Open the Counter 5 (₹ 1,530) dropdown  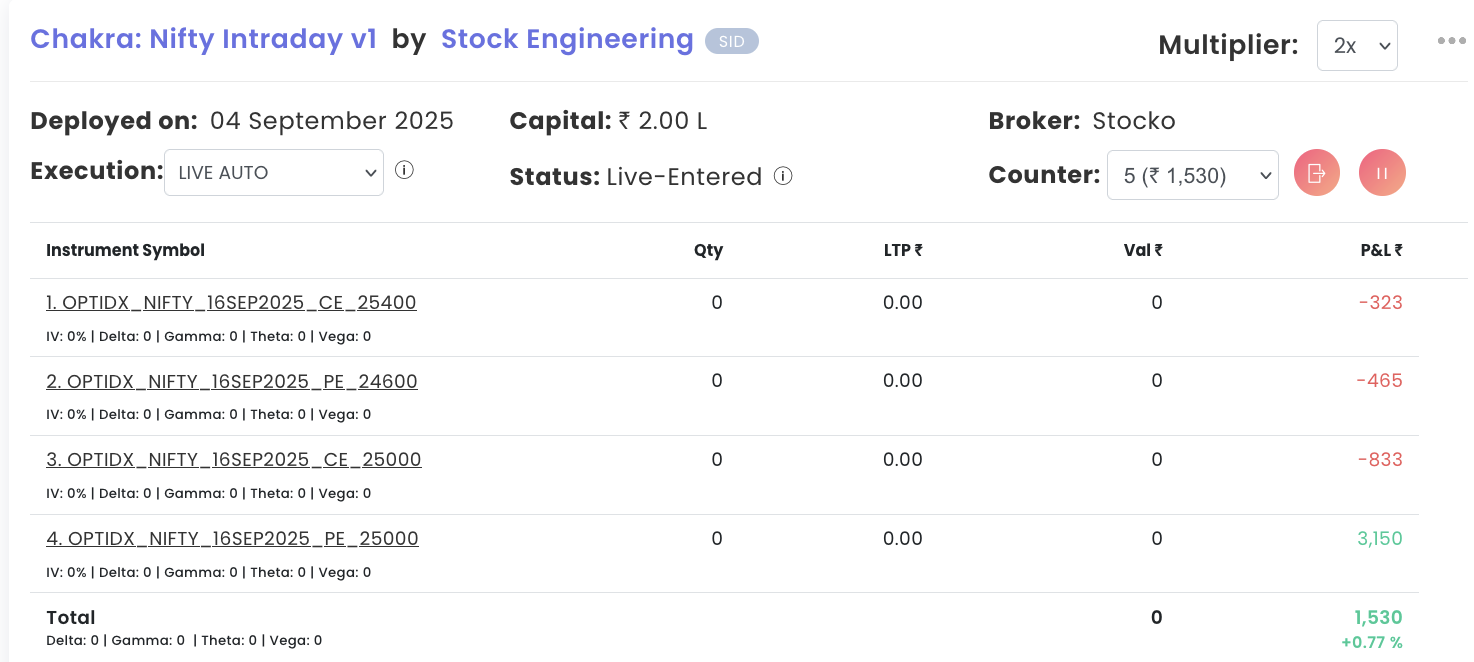pyautogui.click(x=1192, y=175)
